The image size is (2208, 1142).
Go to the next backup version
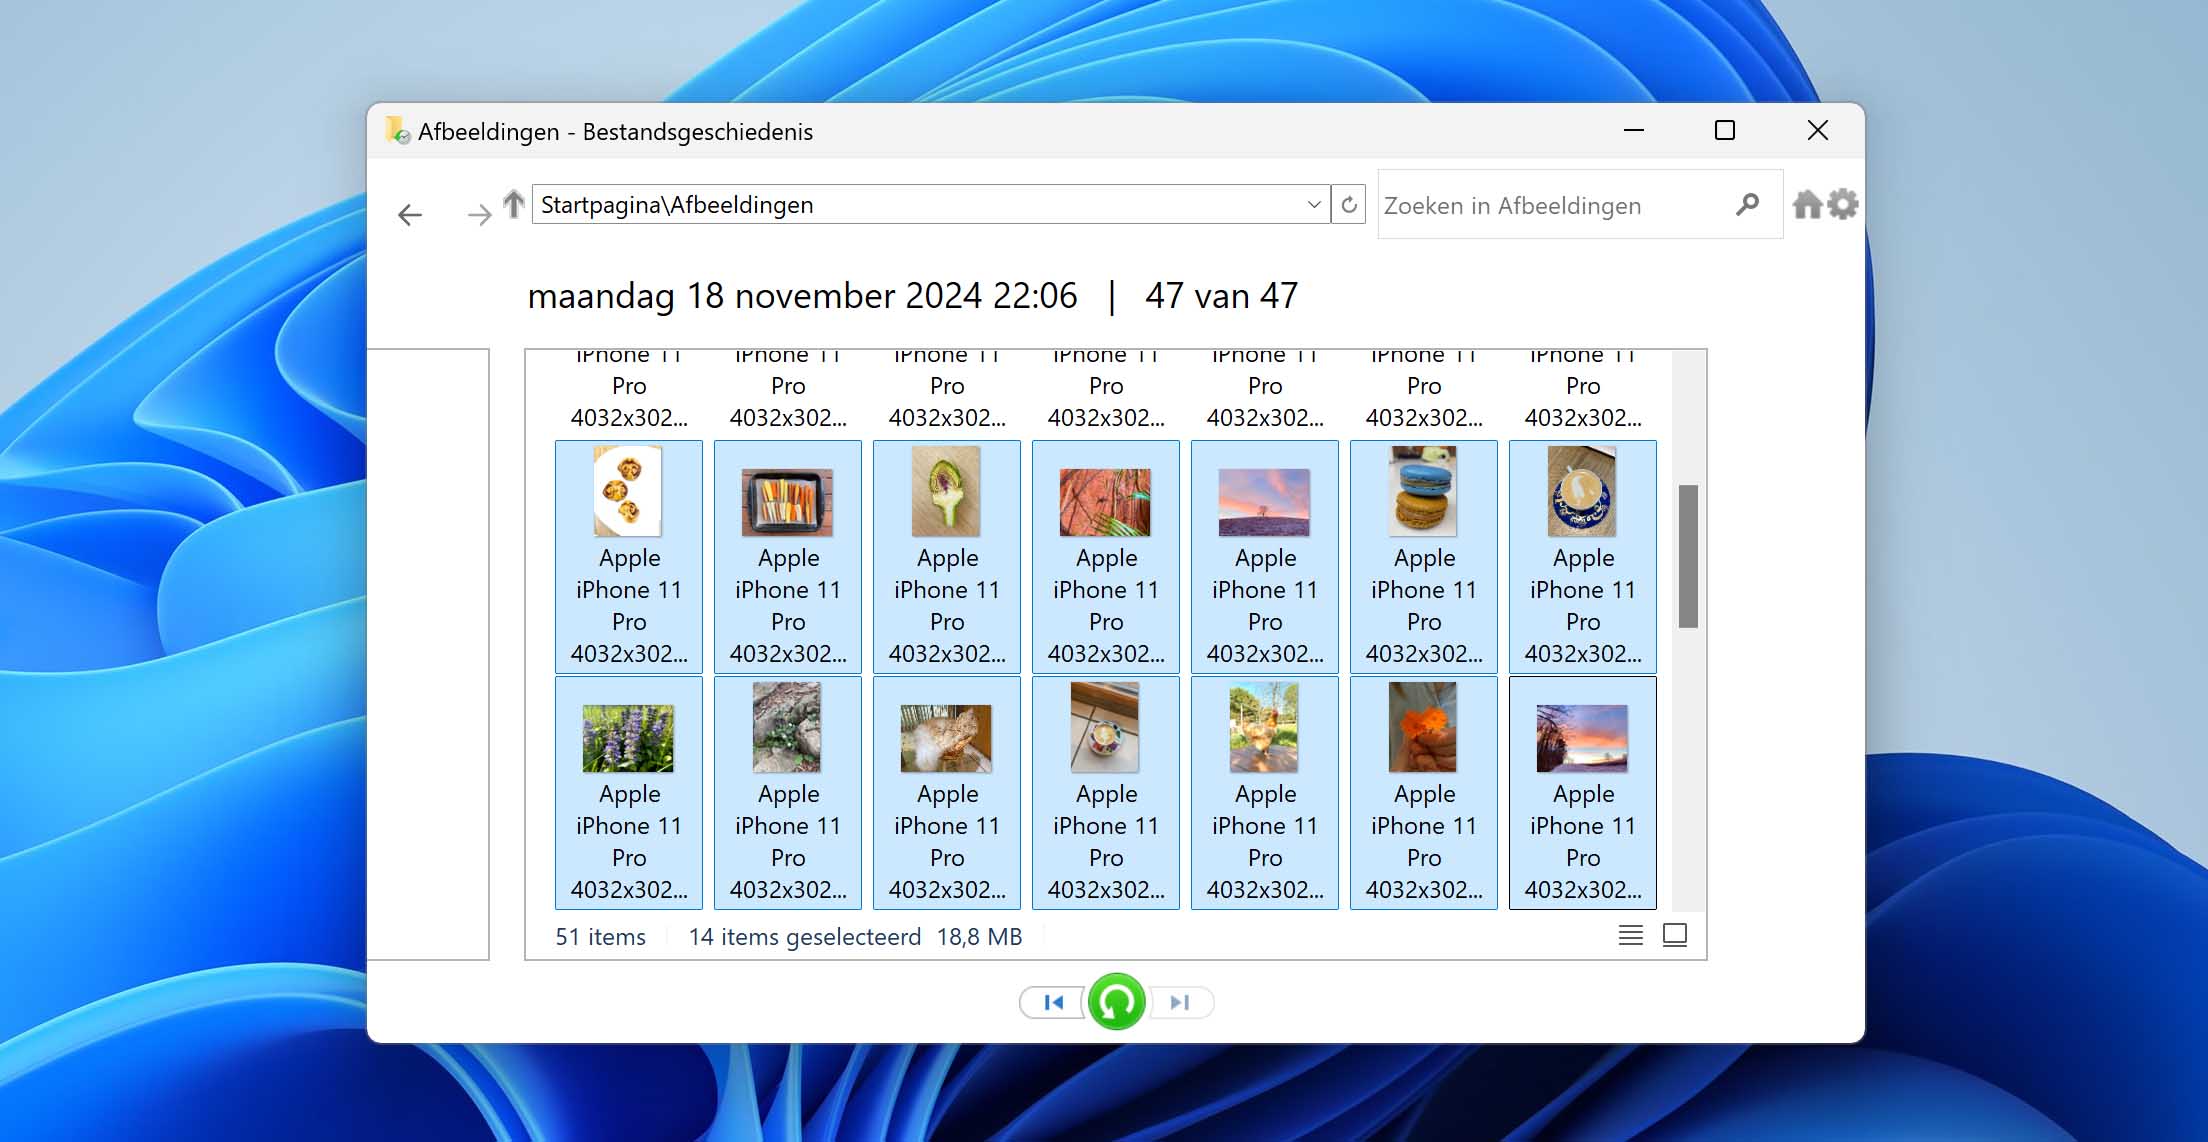pos(1181,1002)
